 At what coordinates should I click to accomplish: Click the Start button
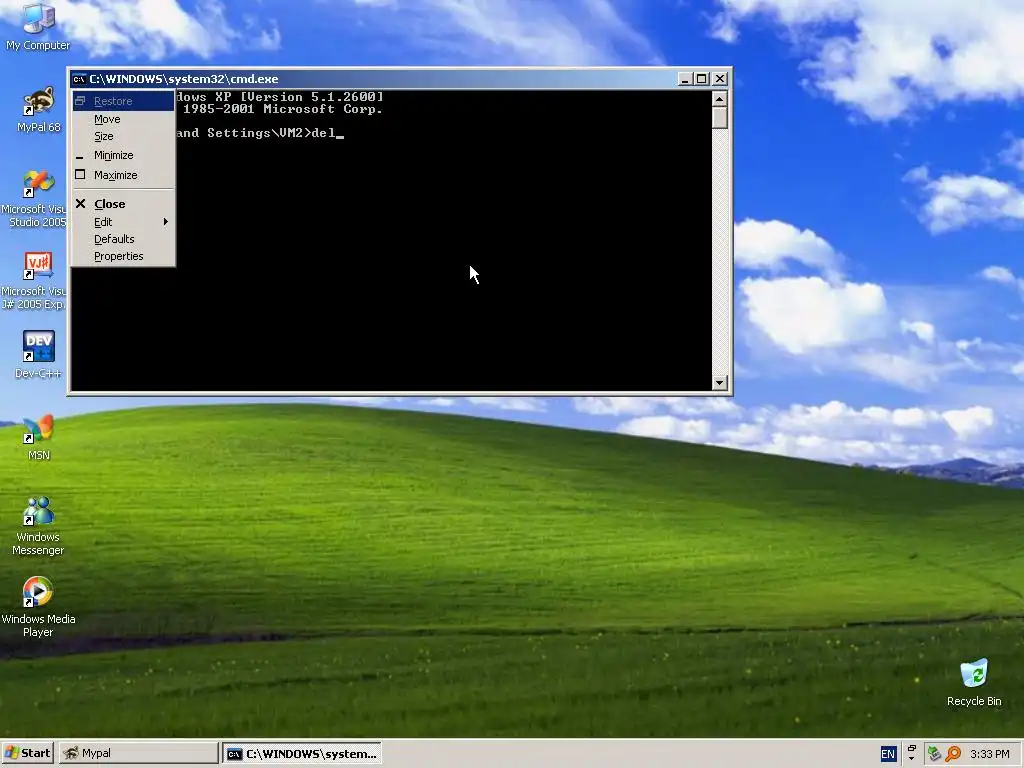point(28,753)
